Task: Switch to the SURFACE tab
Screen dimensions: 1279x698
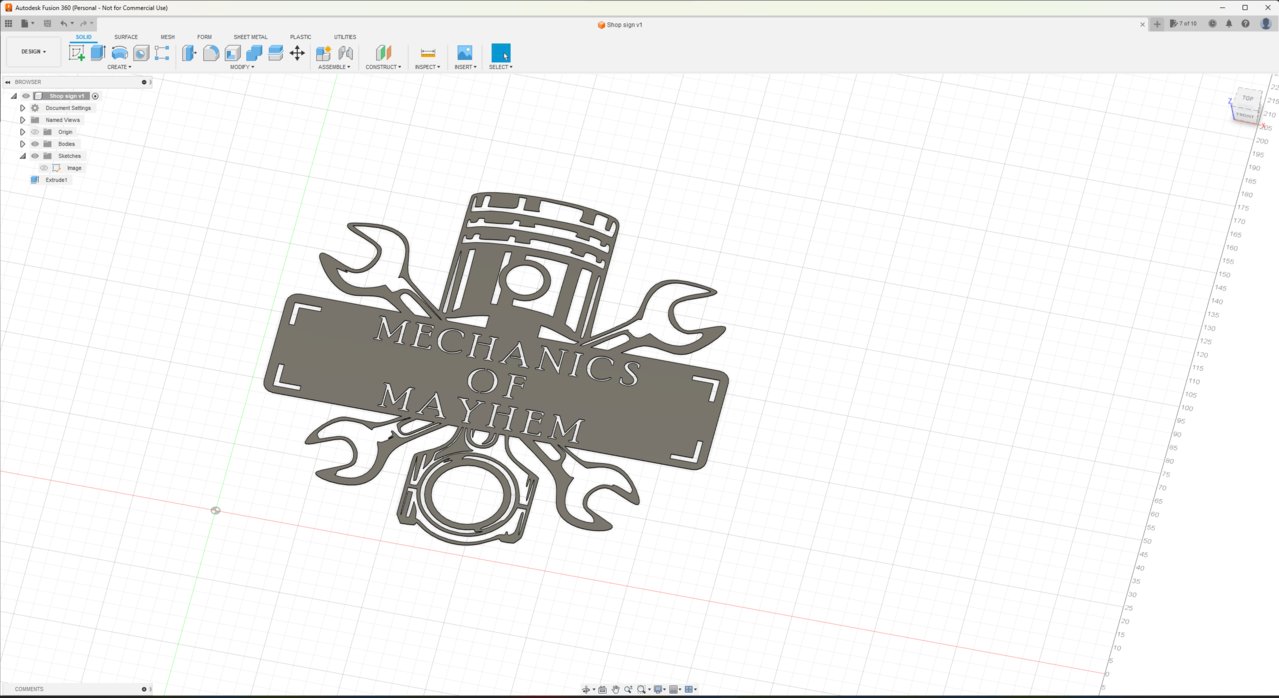Action: (x=126, y=37)
